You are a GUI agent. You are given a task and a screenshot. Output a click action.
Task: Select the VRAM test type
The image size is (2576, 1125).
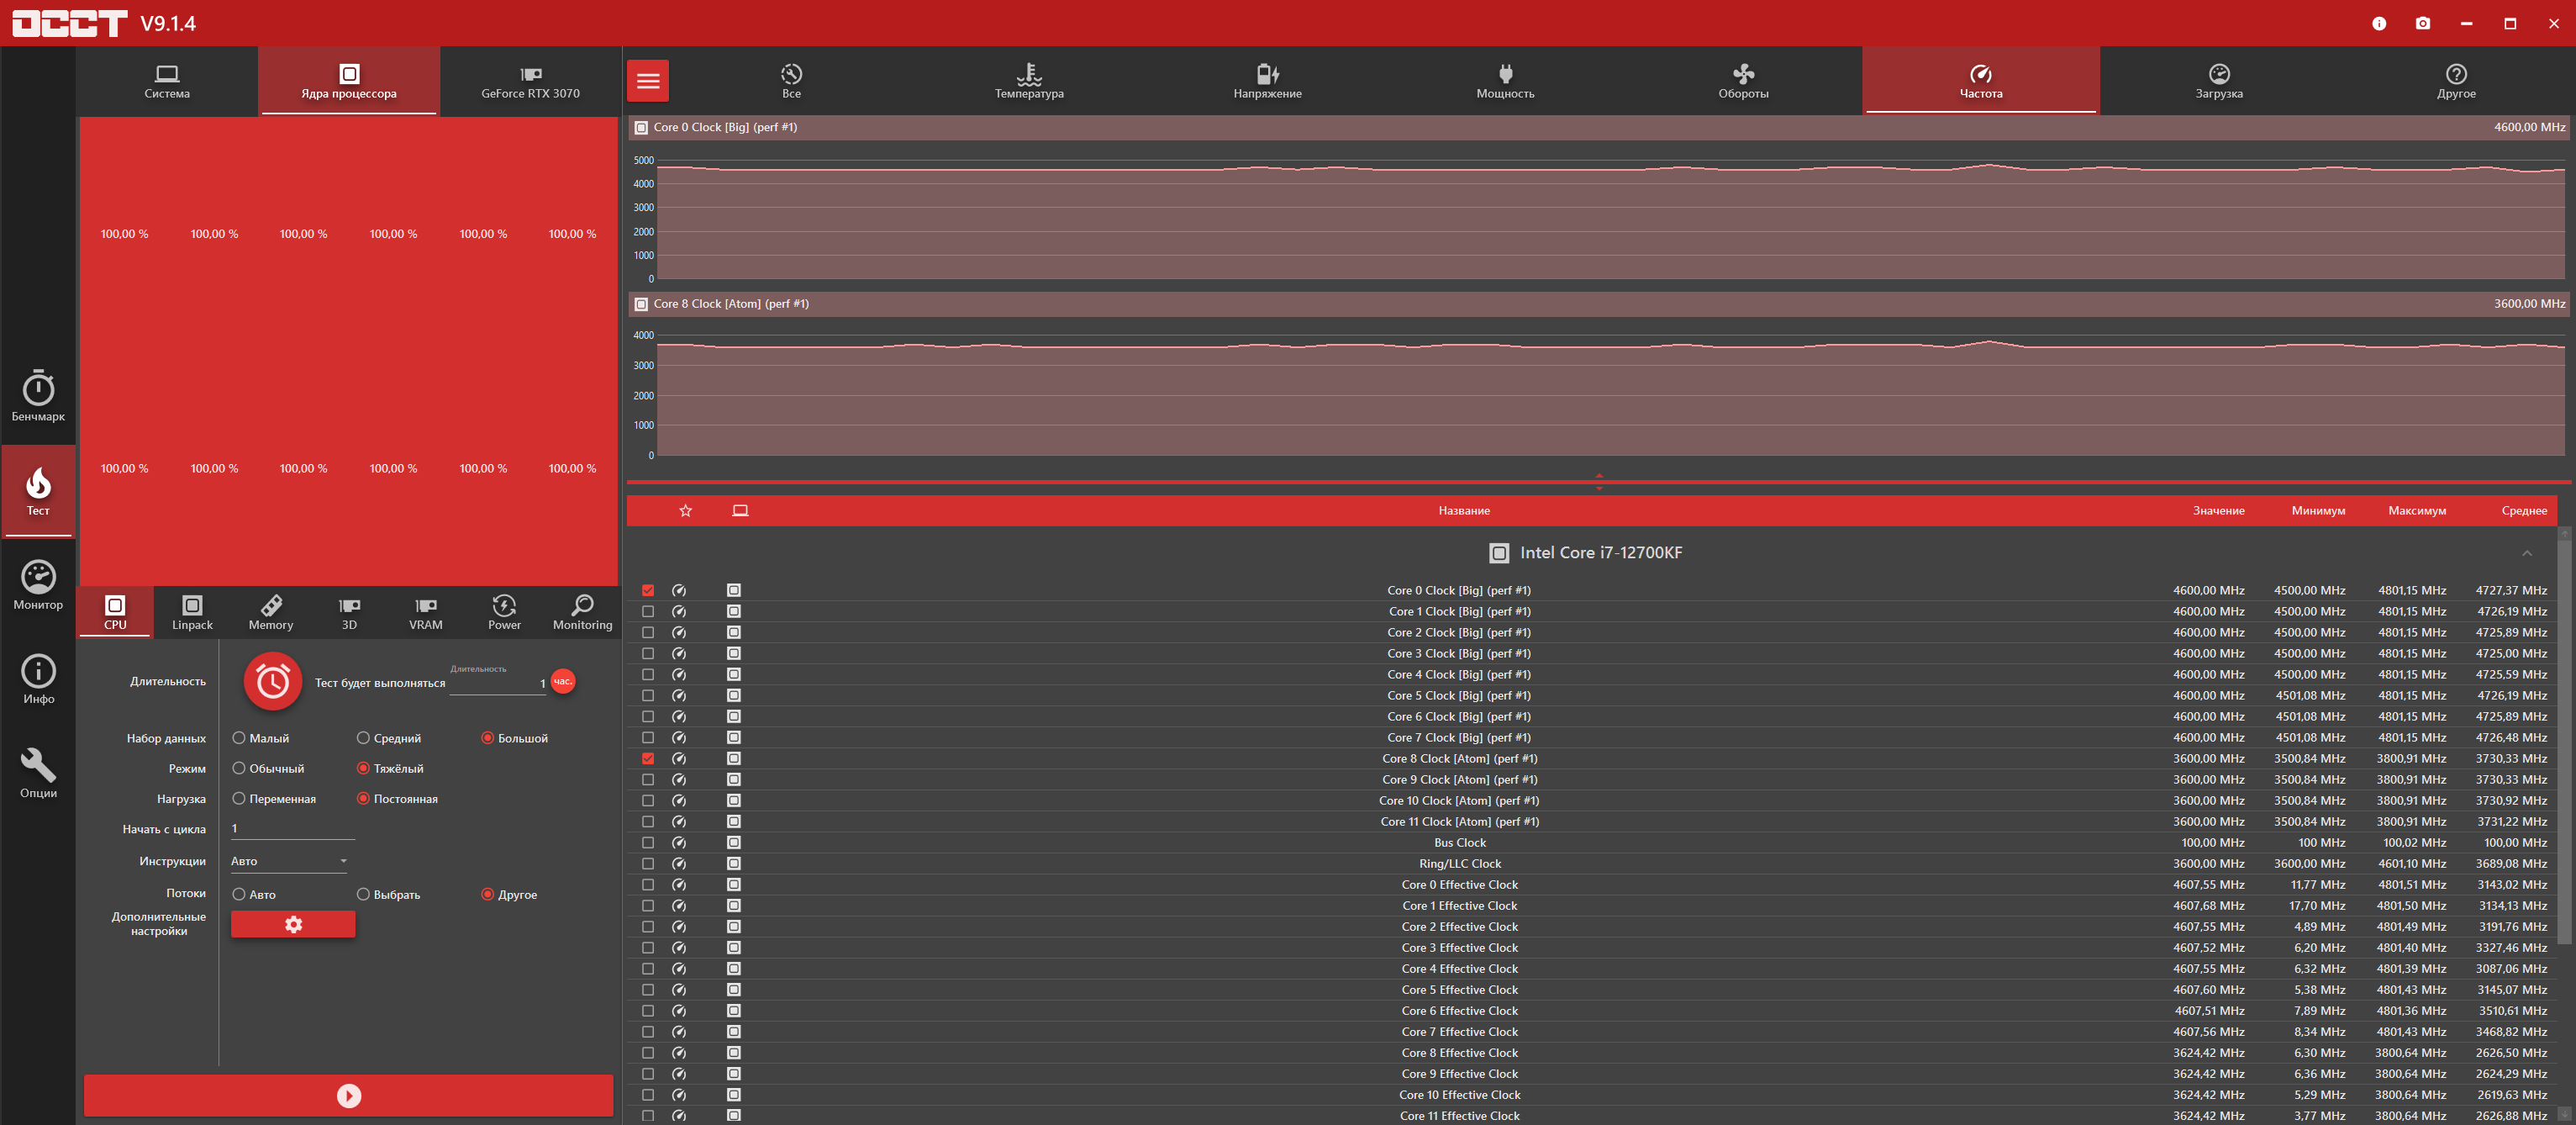coord(425,612)
